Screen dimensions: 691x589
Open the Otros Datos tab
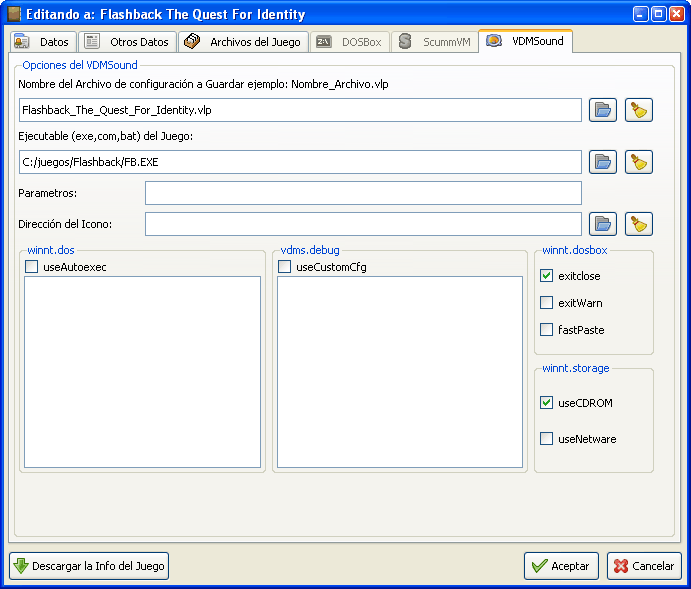coord(127,42)
